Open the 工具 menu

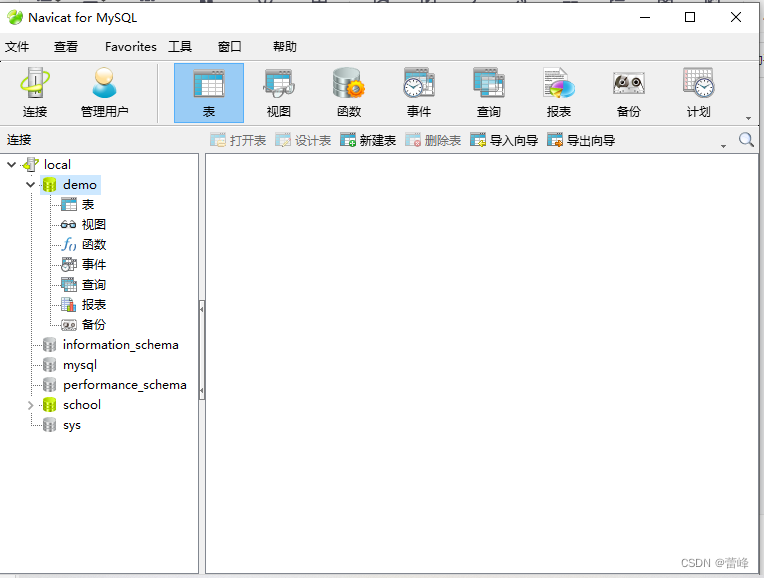point(180,47)
